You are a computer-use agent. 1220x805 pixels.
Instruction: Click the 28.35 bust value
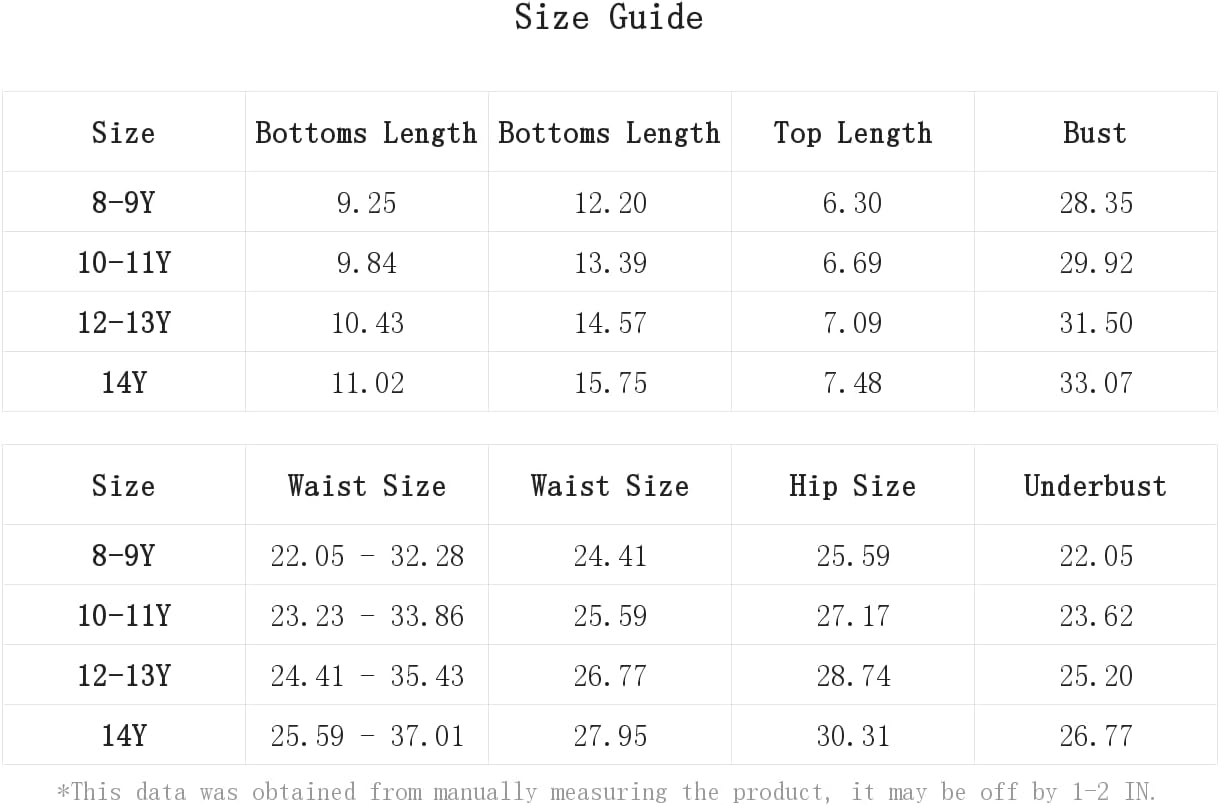tap(1096, 203)
